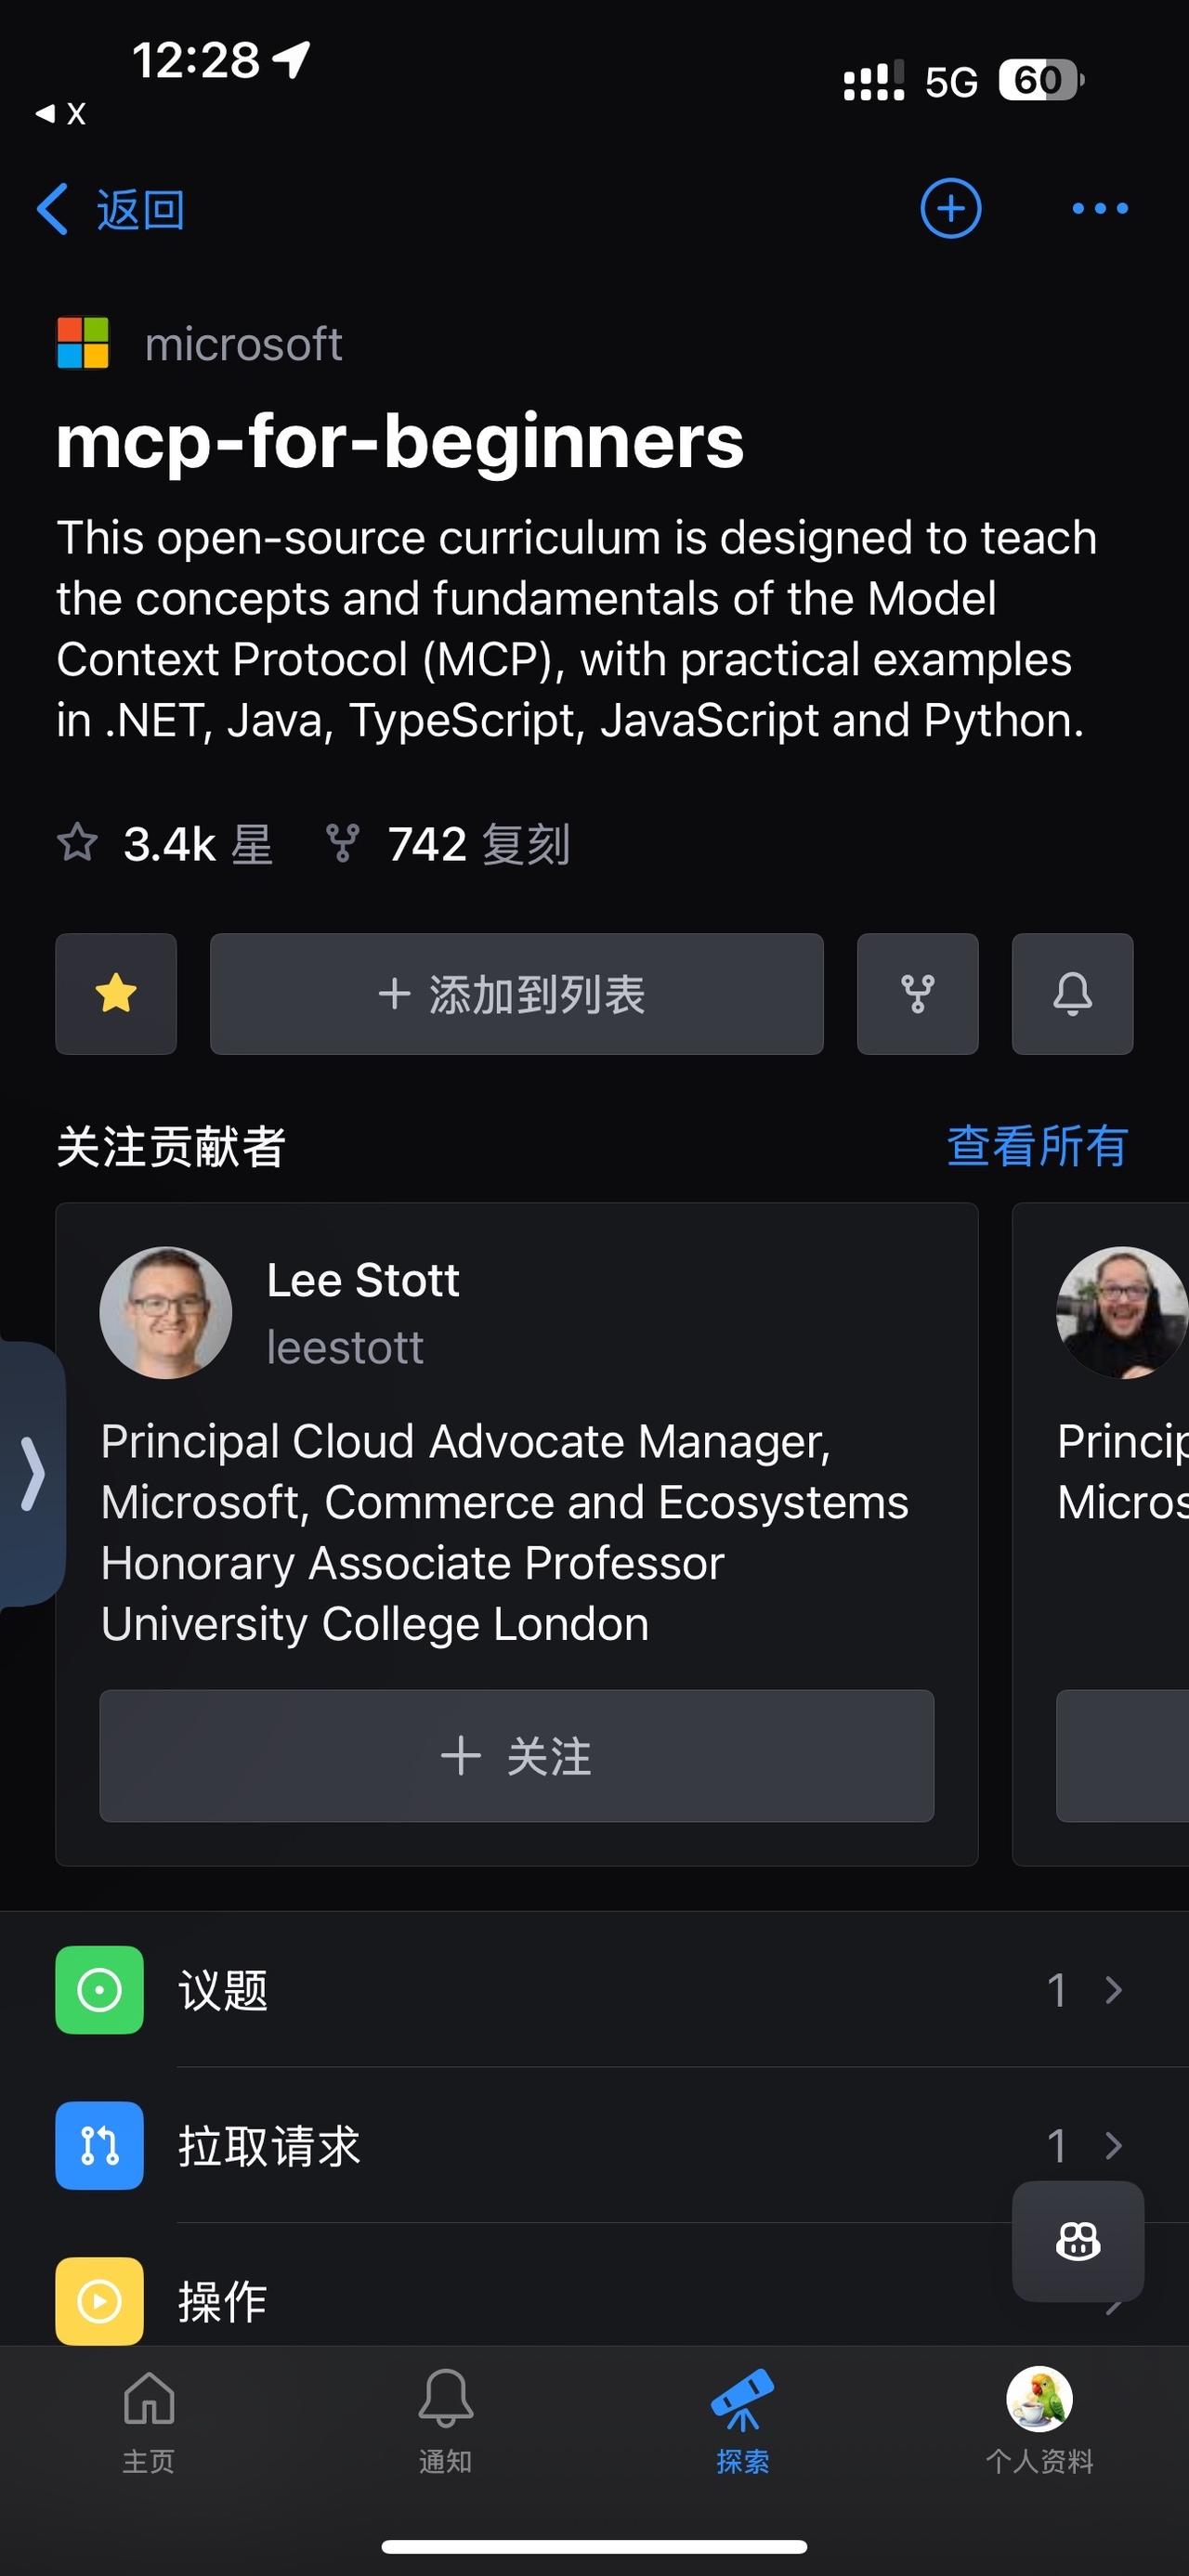Switch to the 个人资料 tab

coord(1039,2421)
